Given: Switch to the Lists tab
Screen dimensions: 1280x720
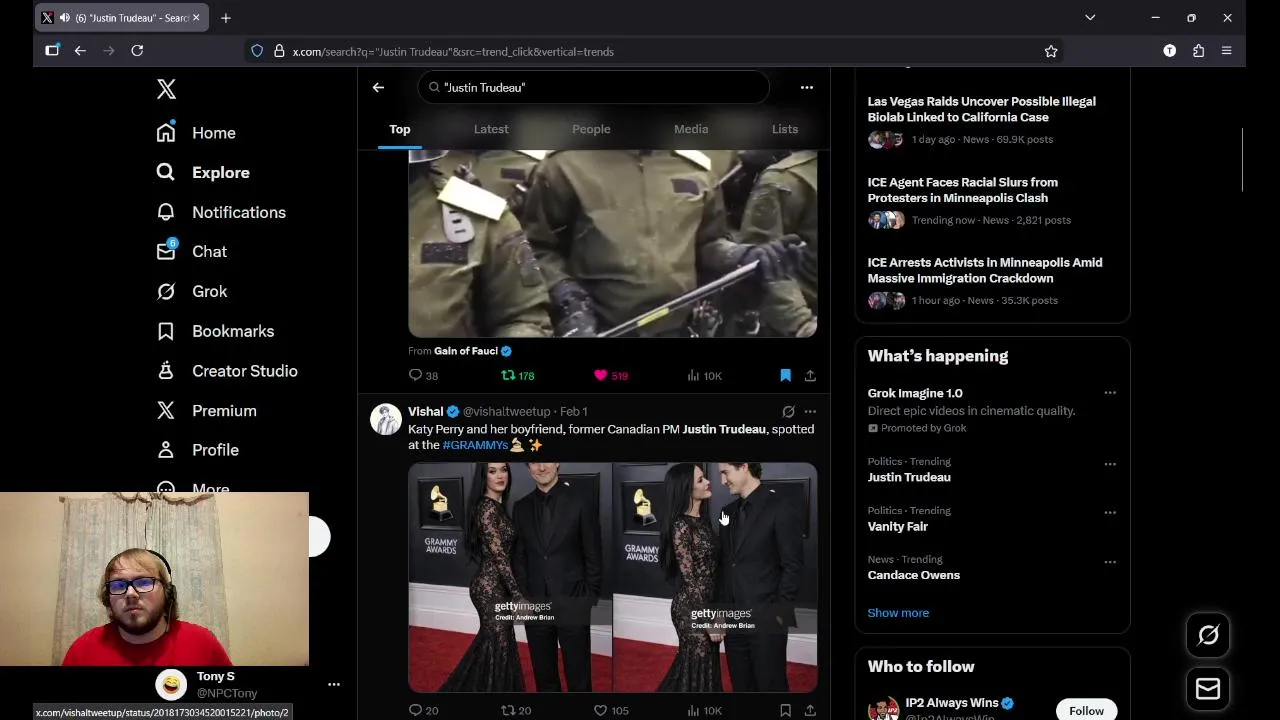Looking at the screenshot, I should coord(785,129).
